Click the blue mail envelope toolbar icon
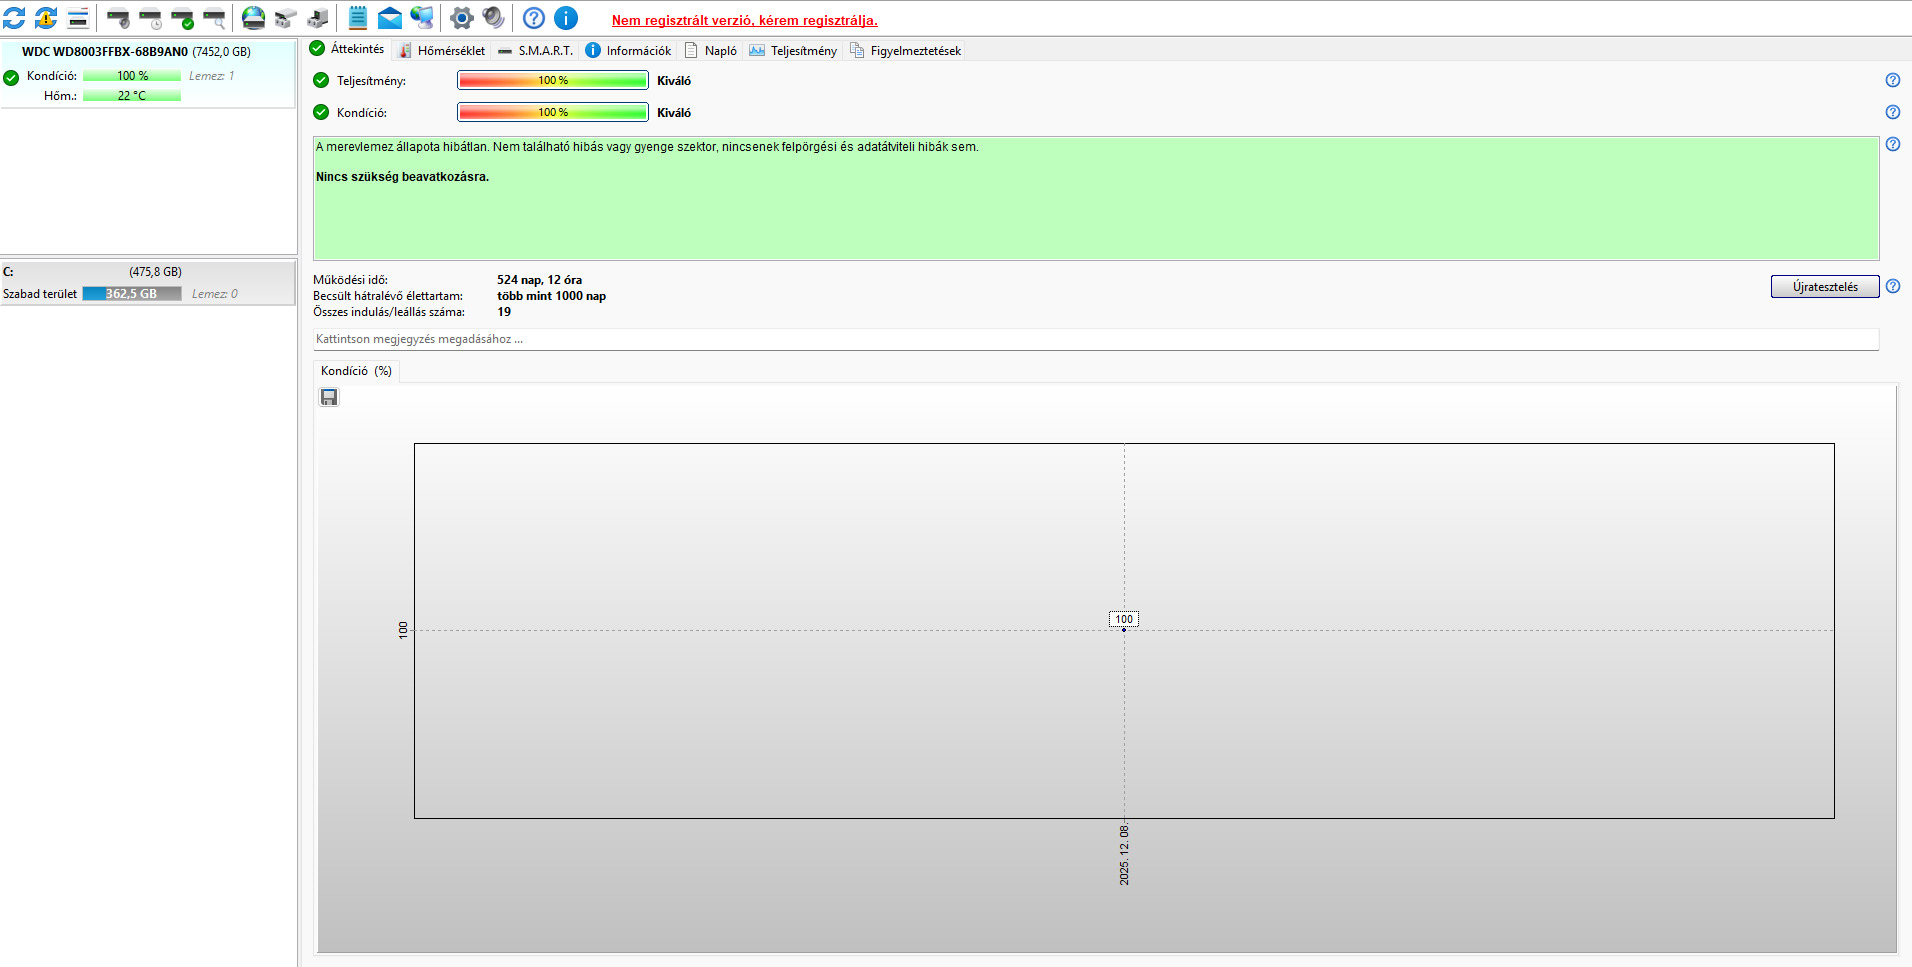The width and height of the screenshot is (1912, 967). pyautogui.click(x=390, y=18)
